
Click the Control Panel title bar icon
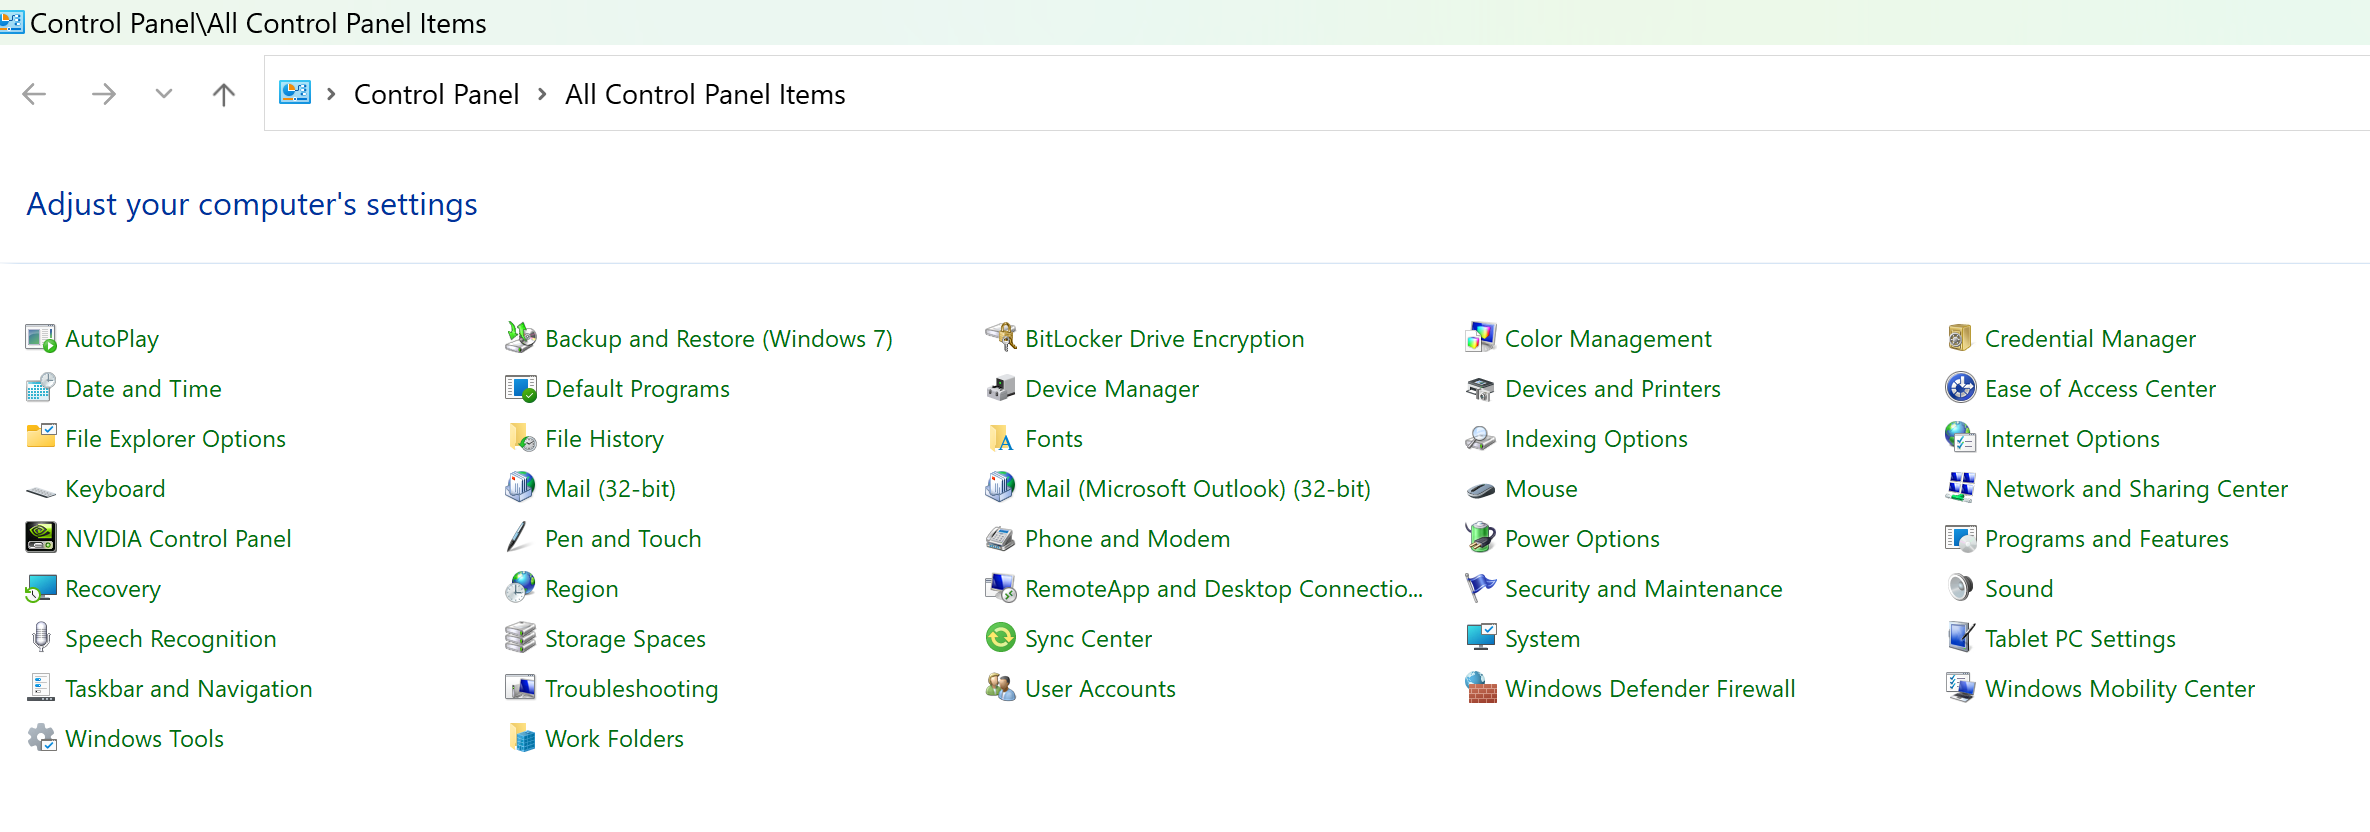(12, 22)
